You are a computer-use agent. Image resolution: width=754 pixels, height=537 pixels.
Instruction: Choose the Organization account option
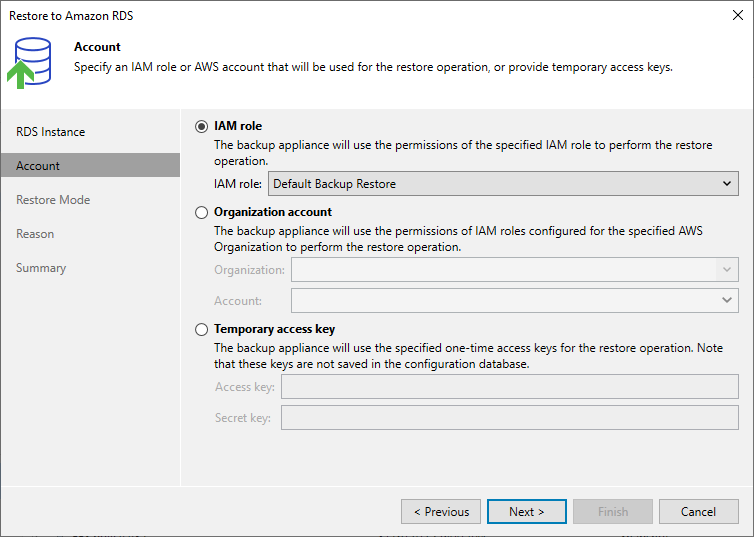(x=201, y=212)
